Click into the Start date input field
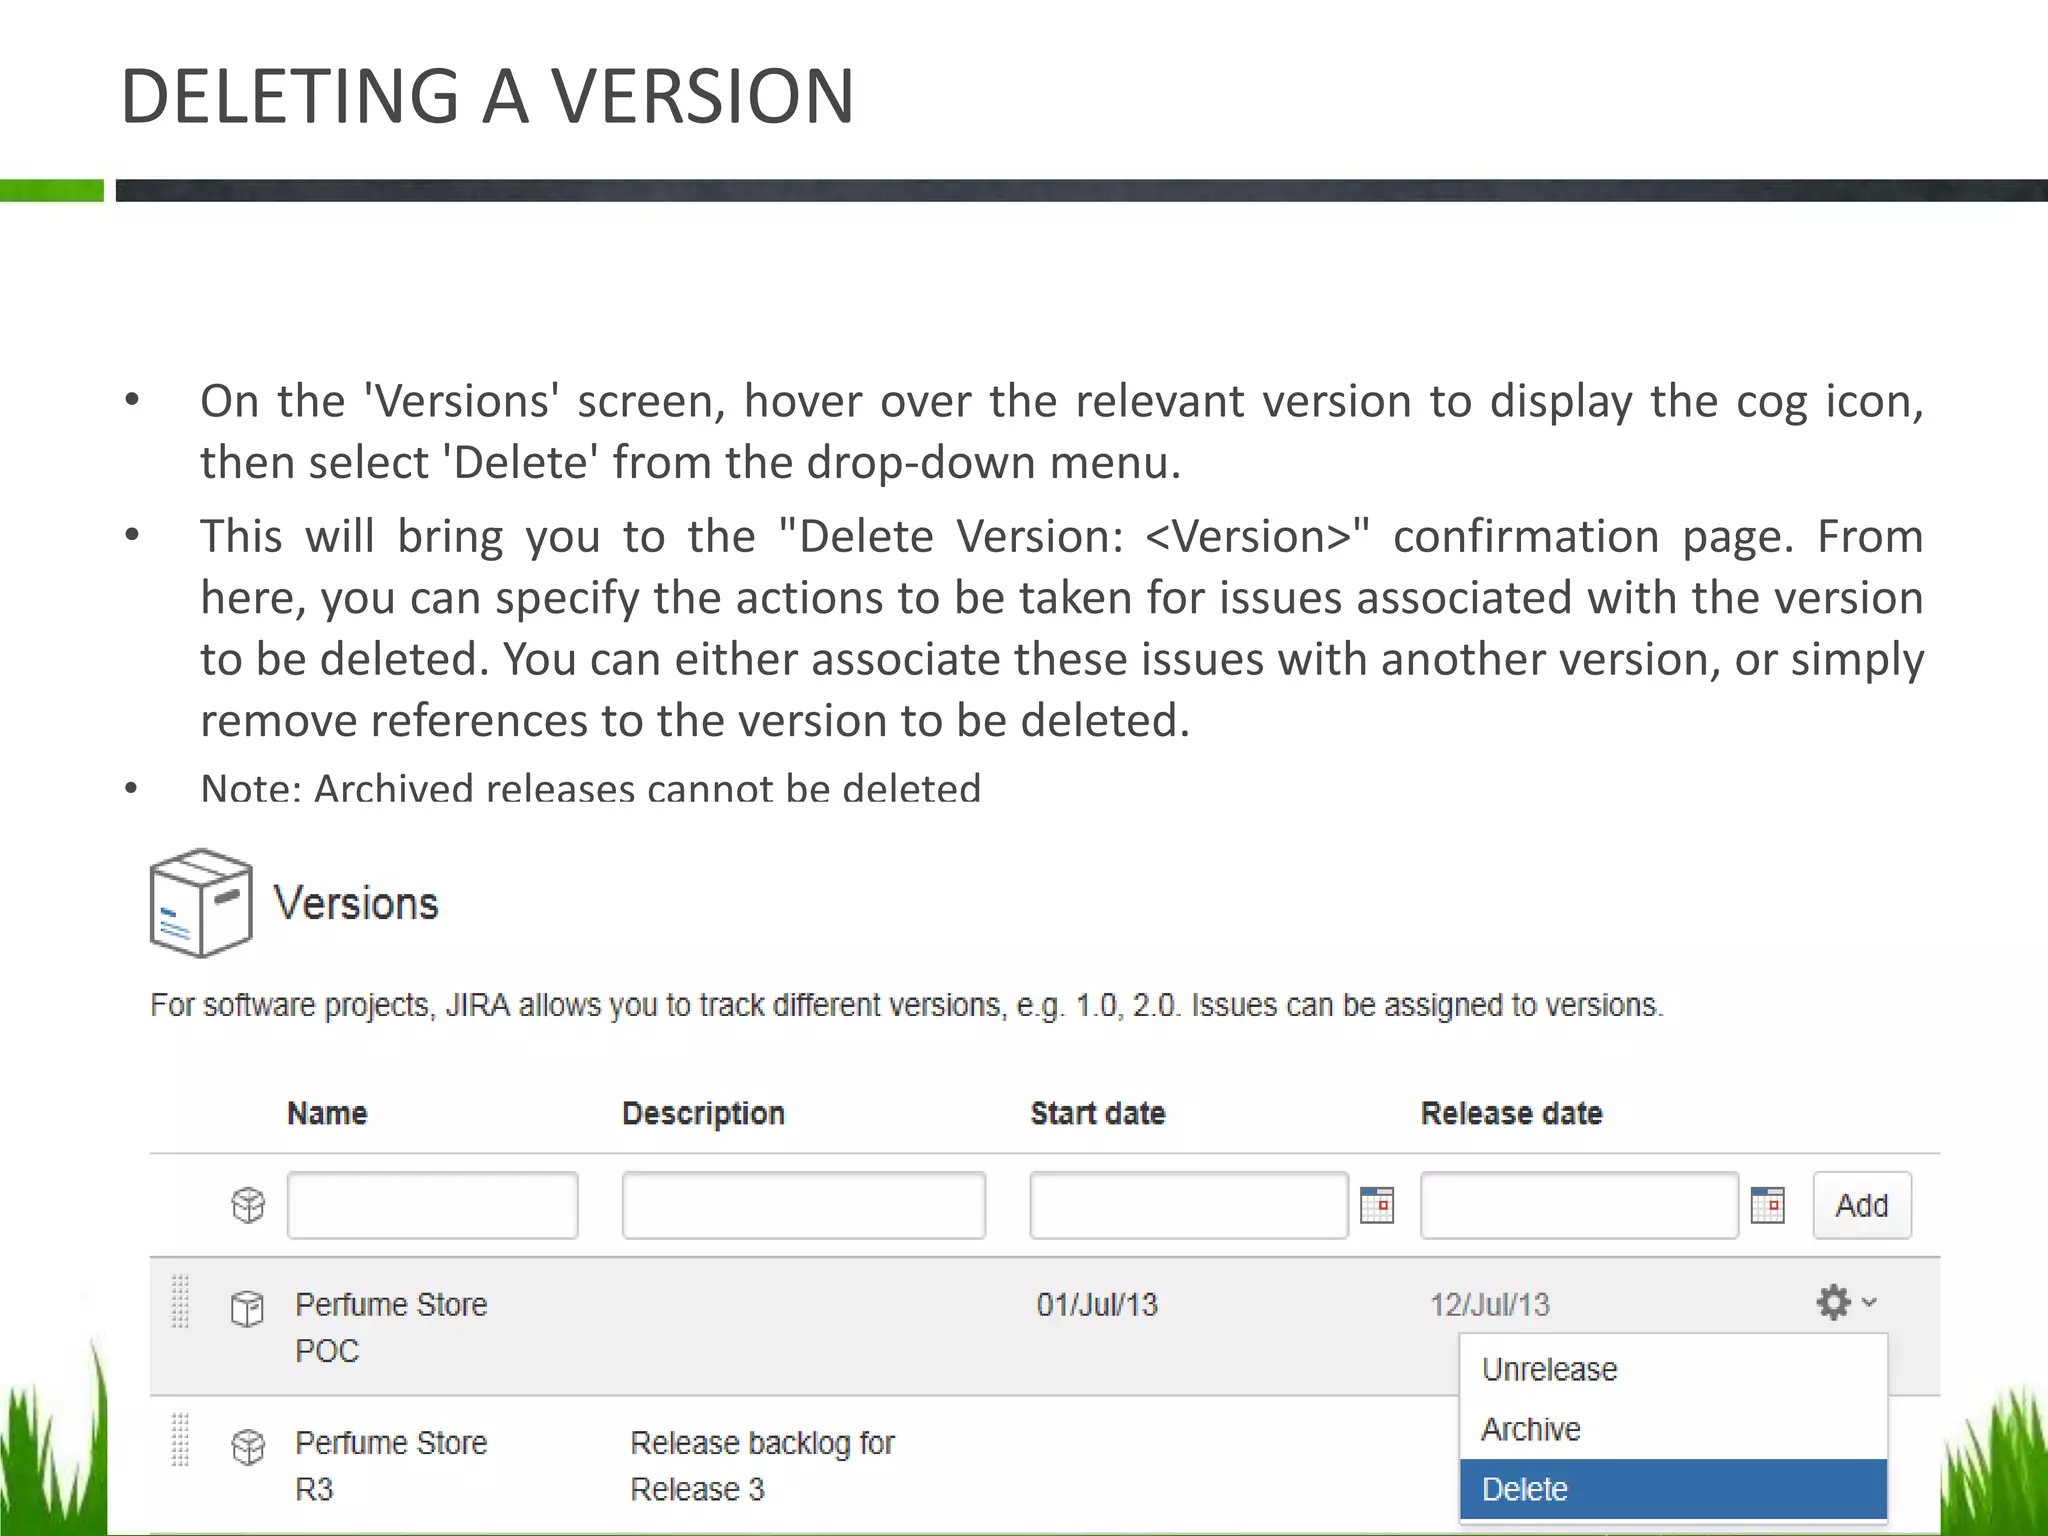 pos(1189,1205)
